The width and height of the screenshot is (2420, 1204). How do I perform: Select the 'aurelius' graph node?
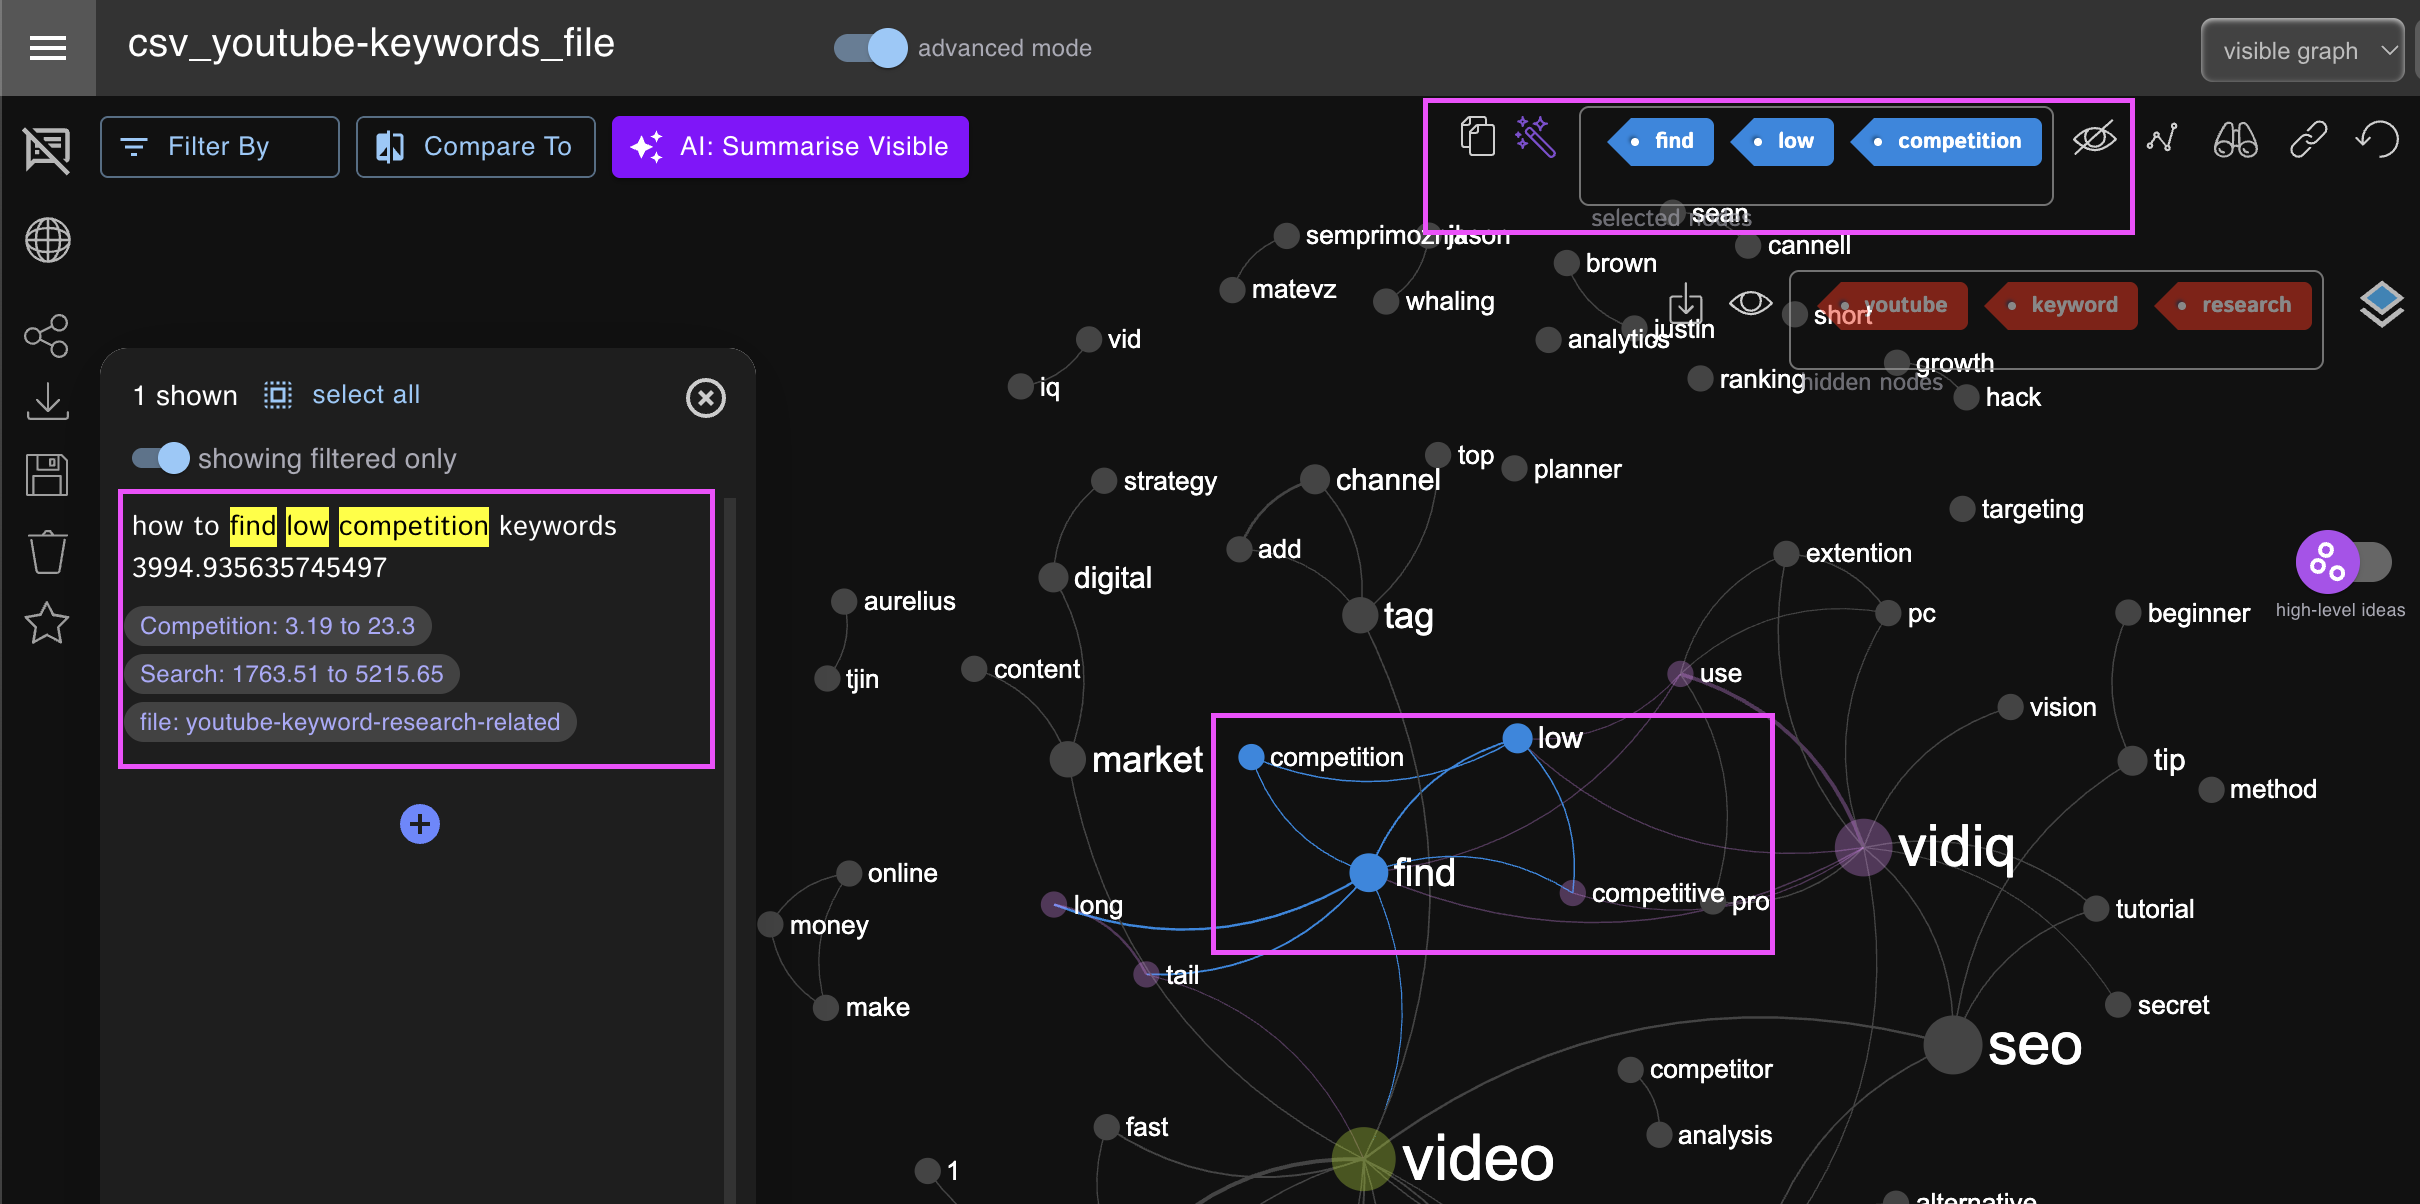point(844,601)
